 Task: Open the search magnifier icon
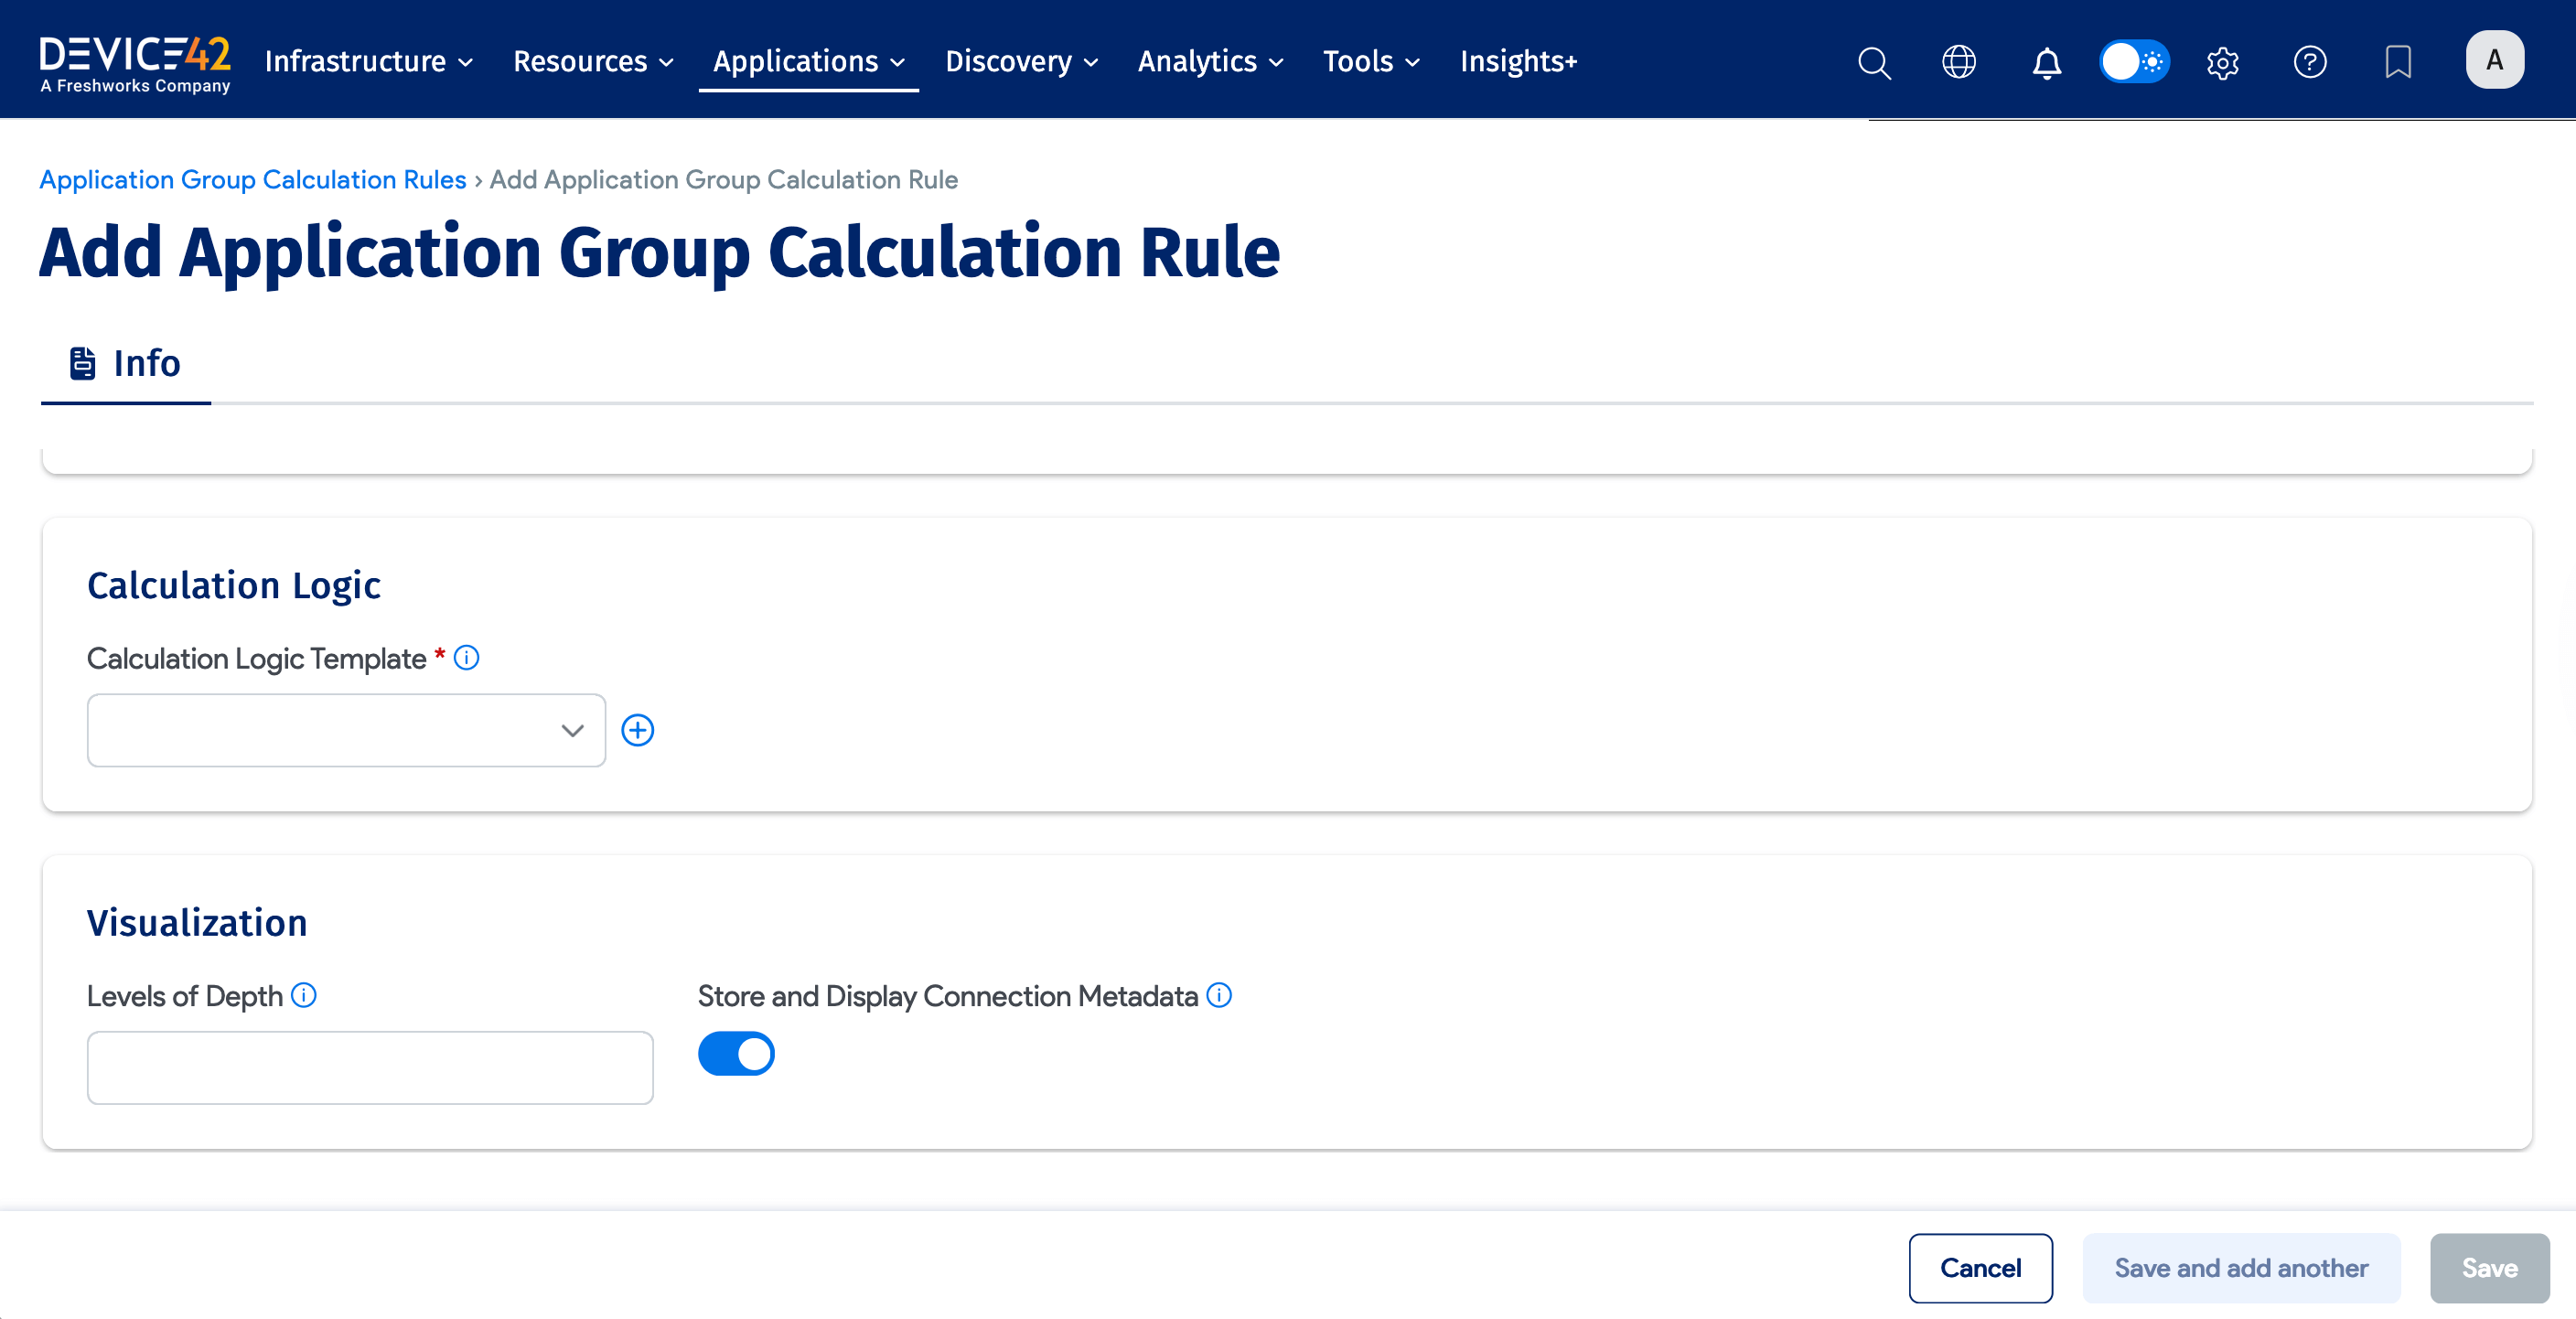pos(1874,62)
